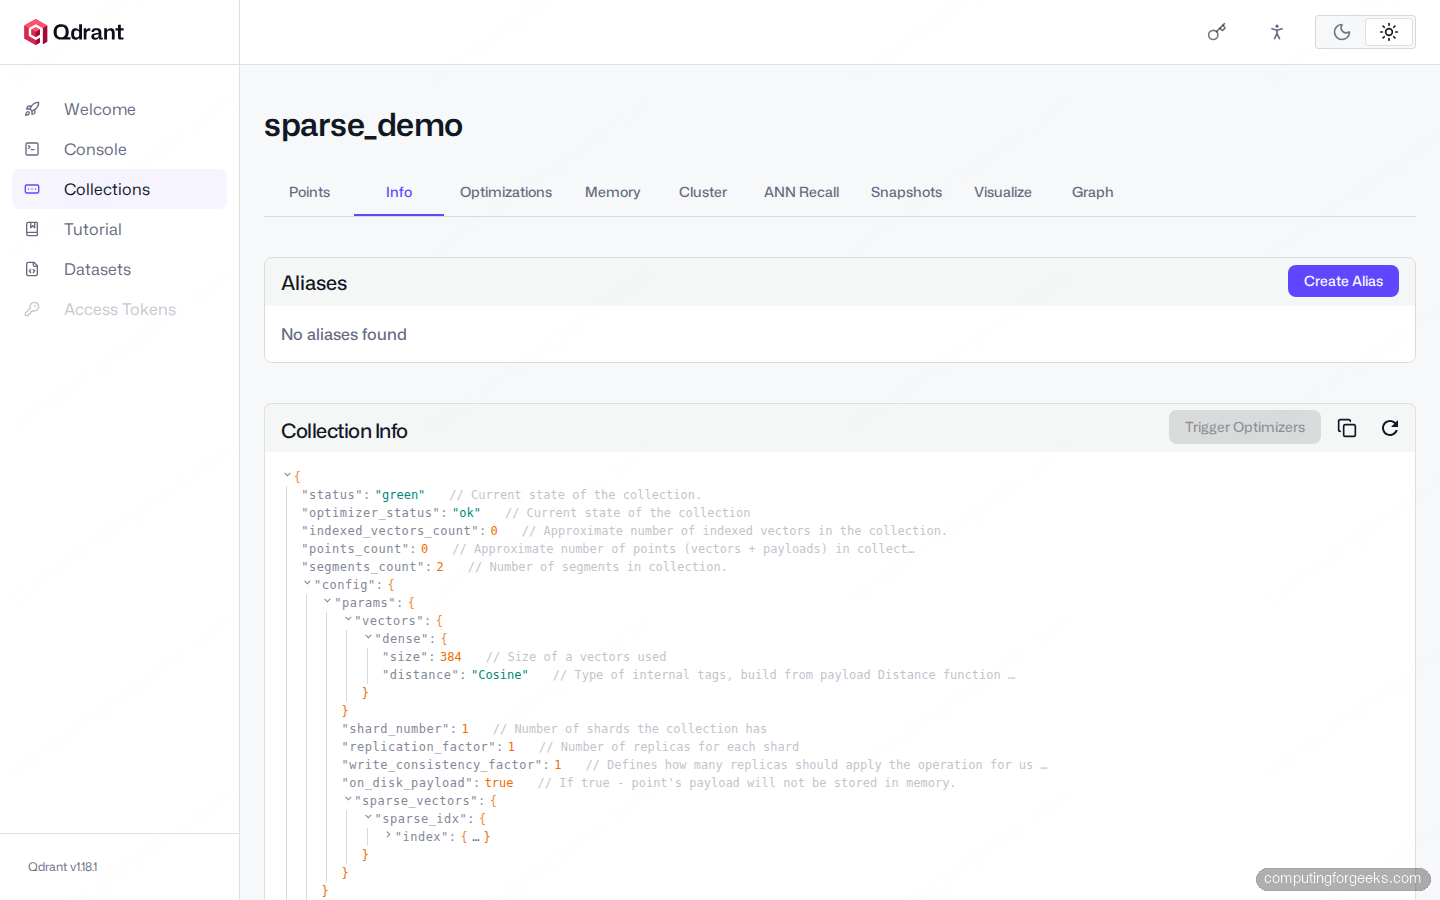Screen dimensions: 1440x900
Task: Click the "status": "green" line
Action: (363, 495)
